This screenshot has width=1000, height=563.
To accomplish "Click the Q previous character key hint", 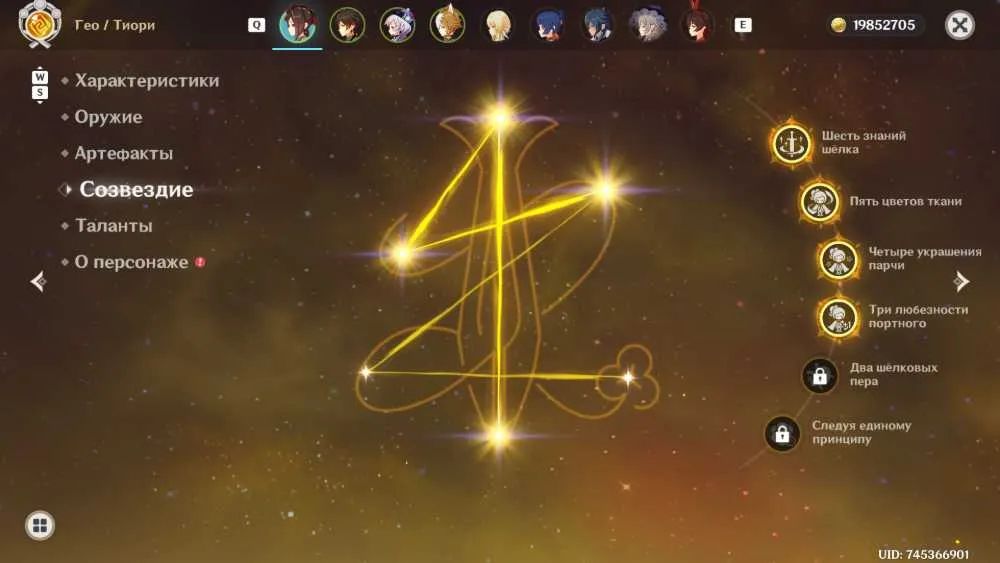I will [x=256, y=25].
